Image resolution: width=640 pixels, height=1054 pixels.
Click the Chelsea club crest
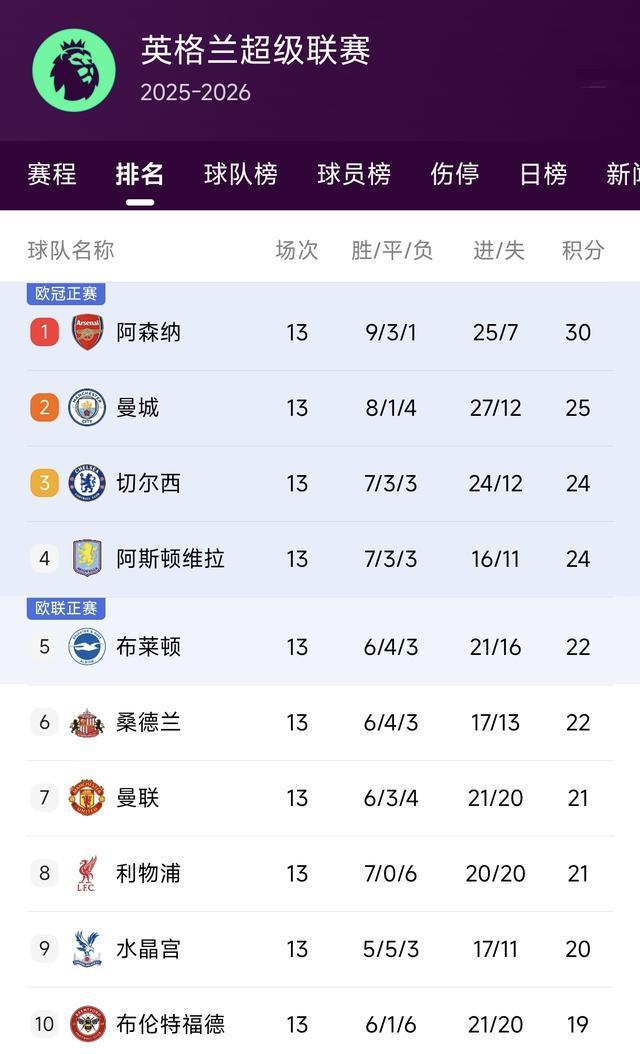(x=86, y=483)
